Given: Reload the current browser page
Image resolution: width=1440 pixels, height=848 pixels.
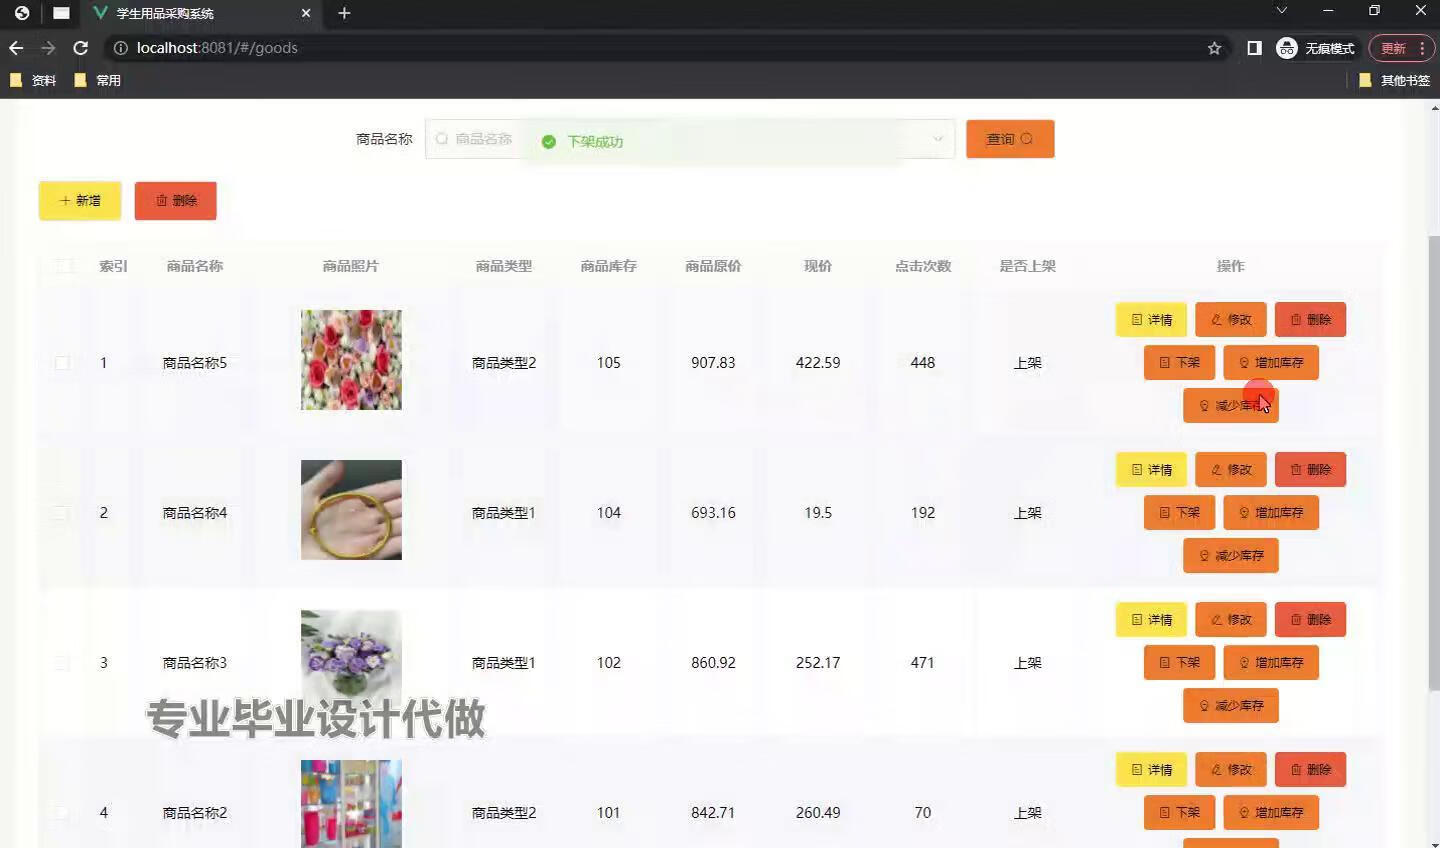Looking at the screenshot, I should 81,48.
